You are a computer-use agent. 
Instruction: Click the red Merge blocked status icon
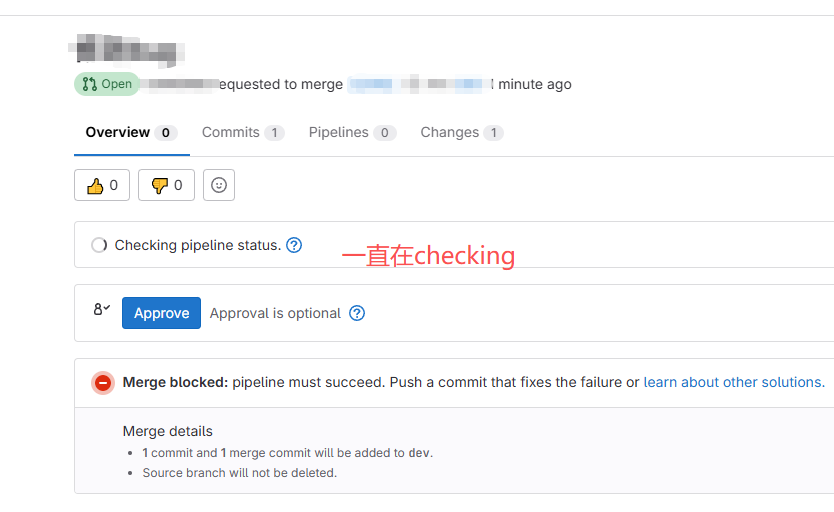(103, 383)
